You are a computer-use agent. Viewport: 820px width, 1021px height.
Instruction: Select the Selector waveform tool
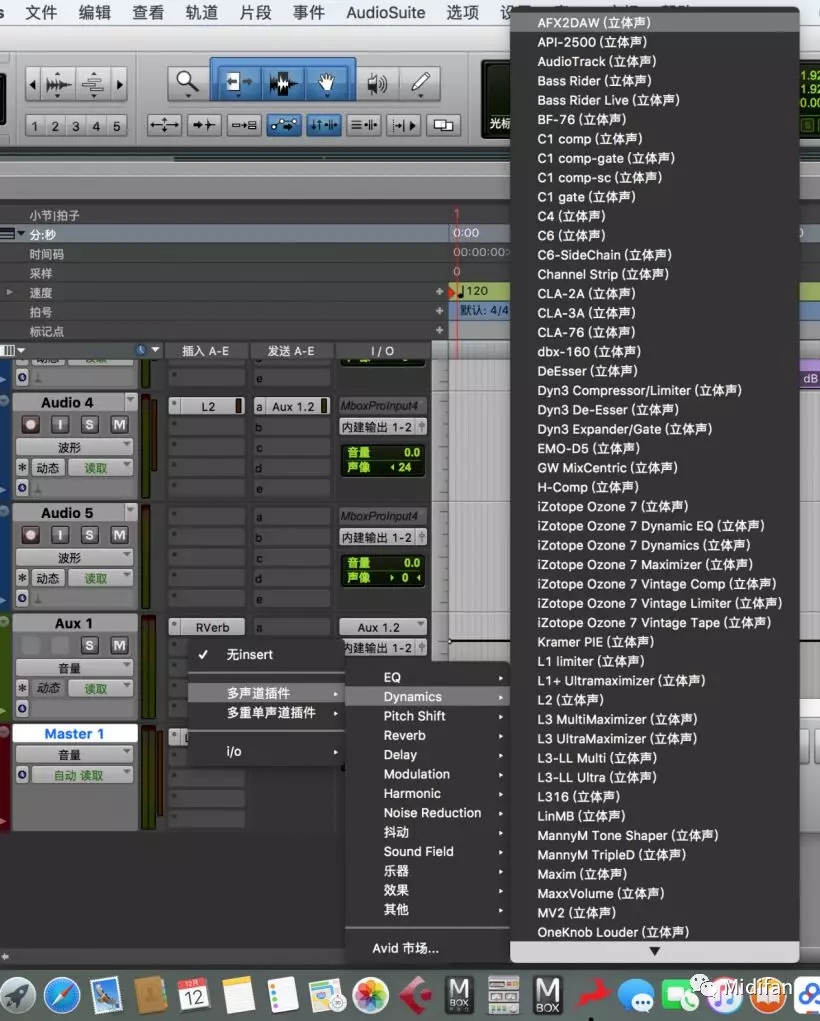(x=282, y=83)
